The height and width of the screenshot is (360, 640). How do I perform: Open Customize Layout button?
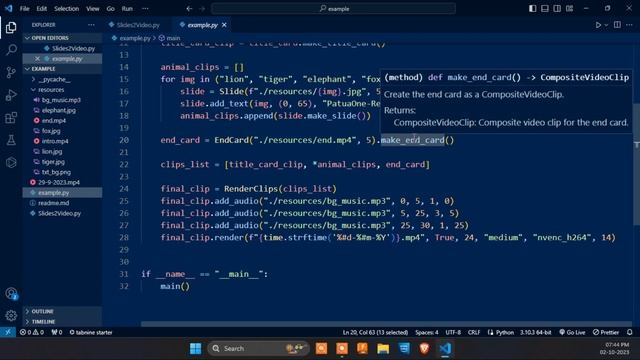569,9
